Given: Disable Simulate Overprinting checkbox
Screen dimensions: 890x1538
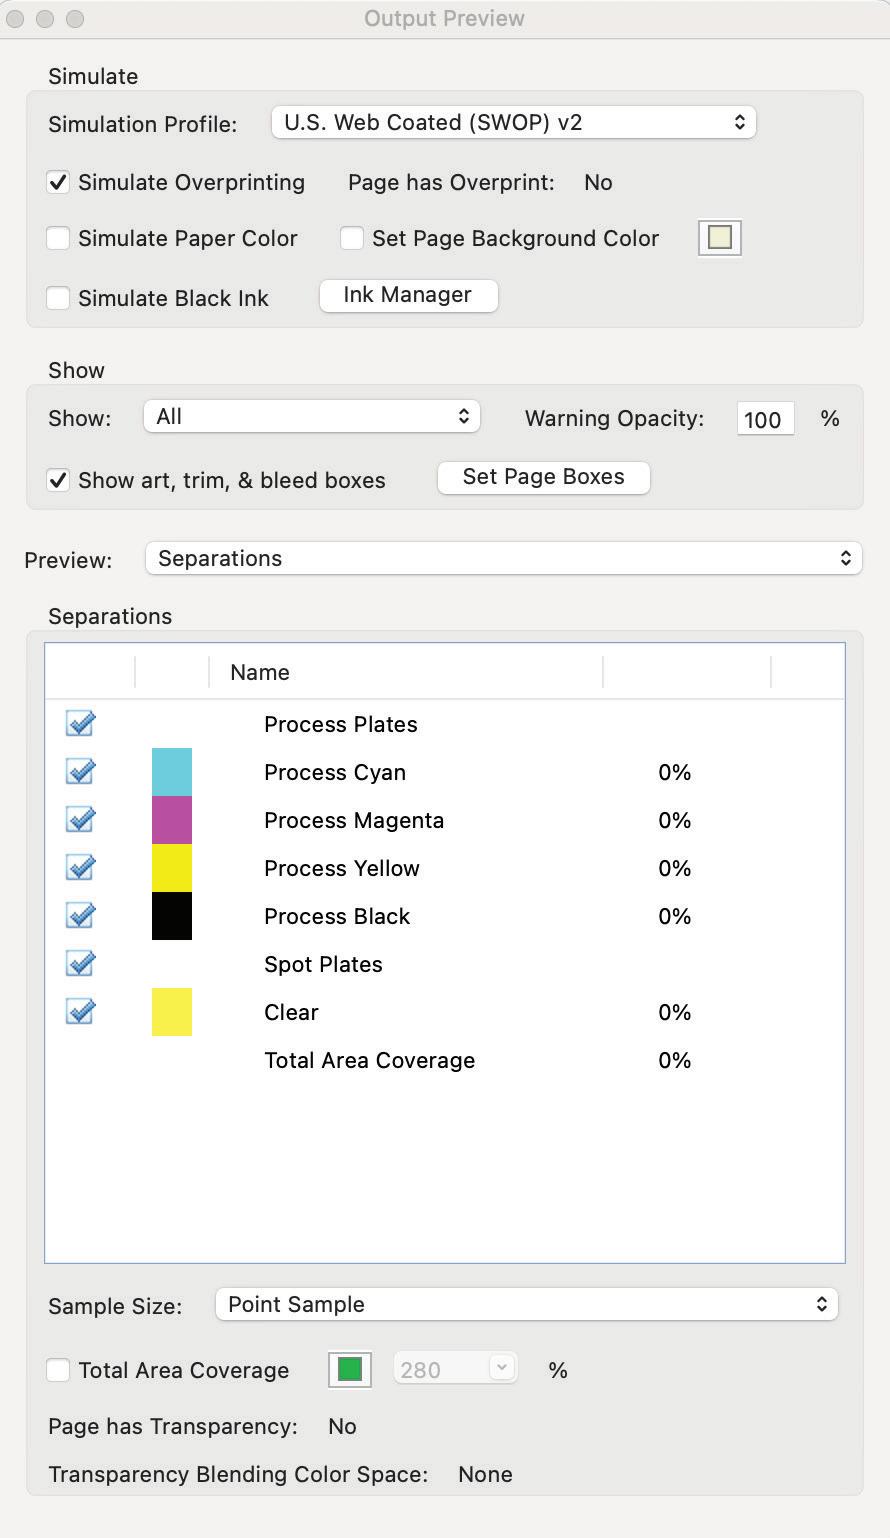Looking at the screenshot, I should pos(58,182).
